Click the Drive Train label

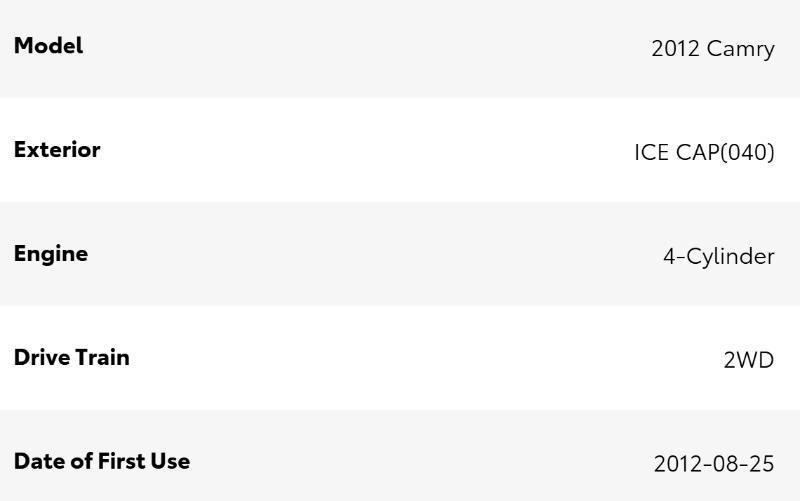[71, 358]
